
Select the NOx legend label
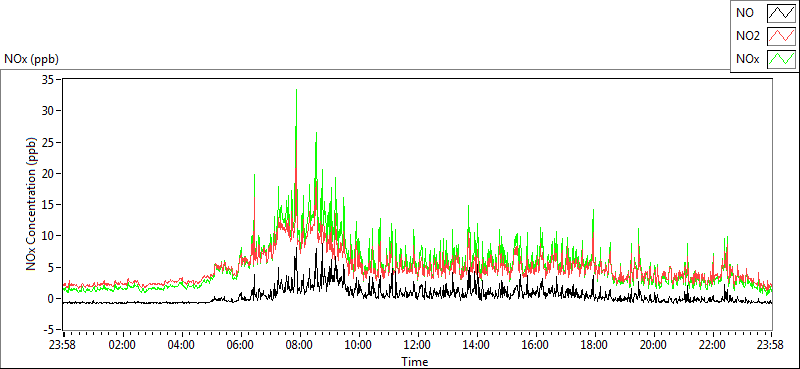click(x=747, y=60)
